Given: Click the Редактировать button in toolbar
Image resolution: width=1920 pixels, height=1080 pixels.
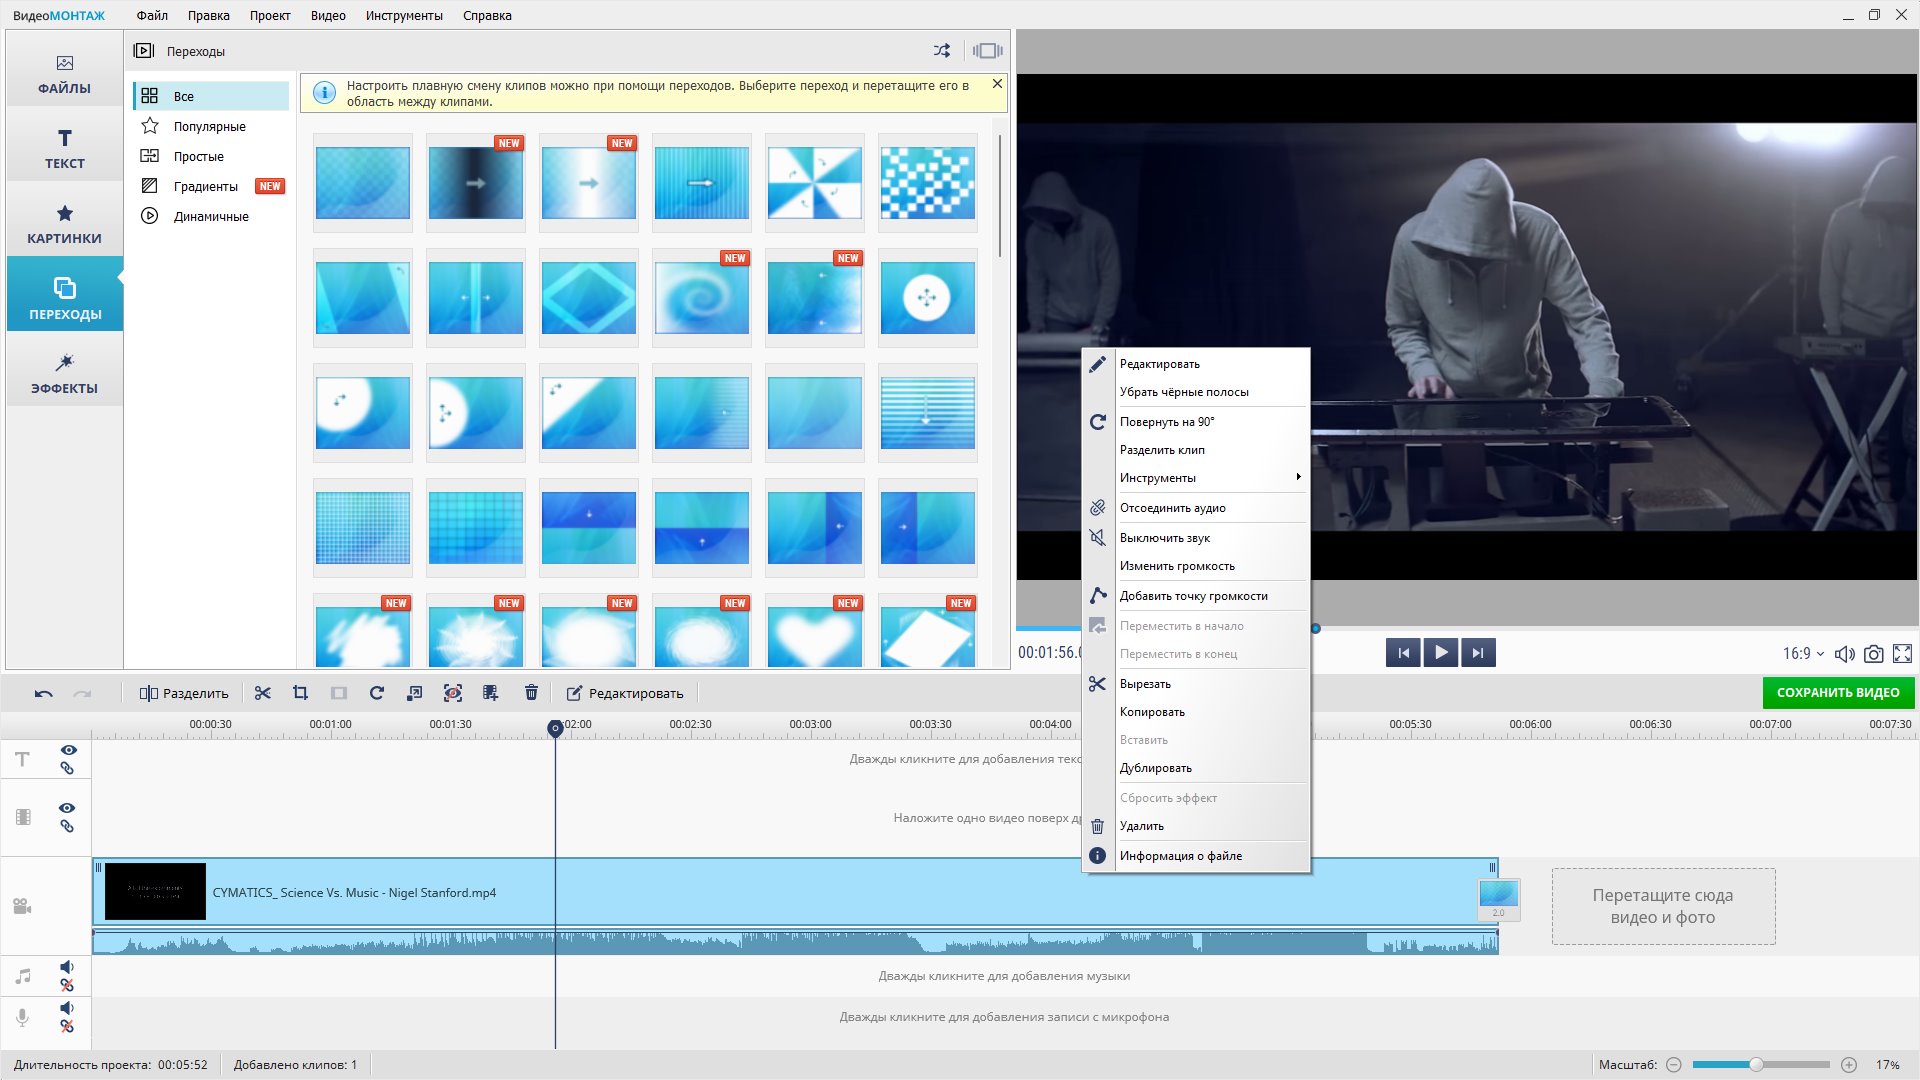Looking at the screenshot, I should [625, 693].
